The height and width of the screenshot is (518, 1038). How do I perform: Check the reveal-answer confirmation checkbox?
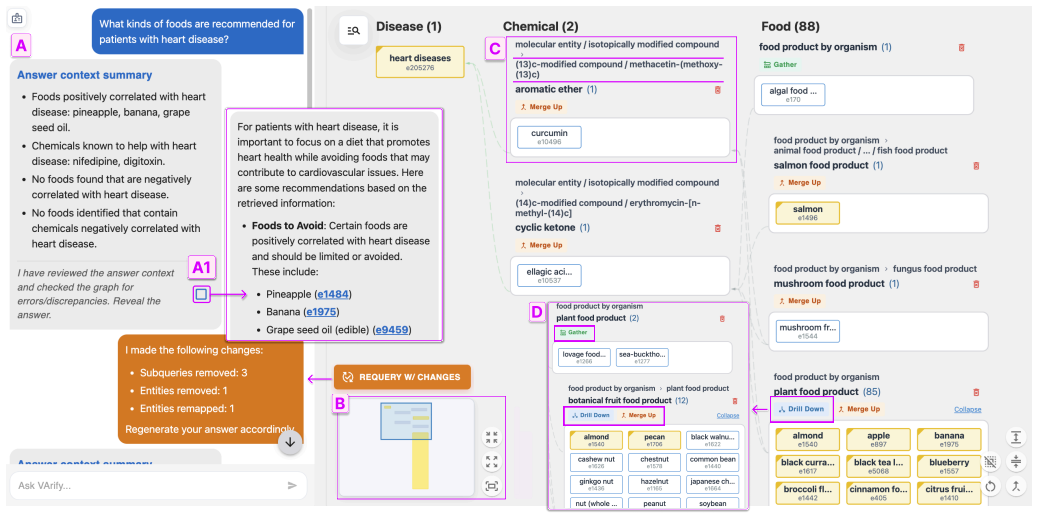click(x=202, y=294)
